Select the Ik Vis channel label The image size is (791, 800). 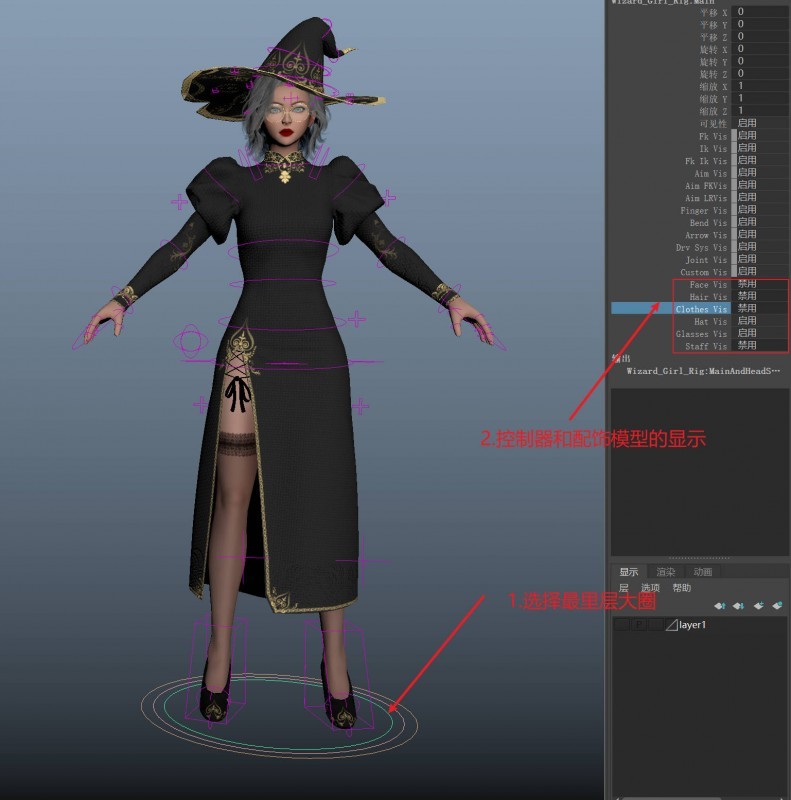point(713,148)
